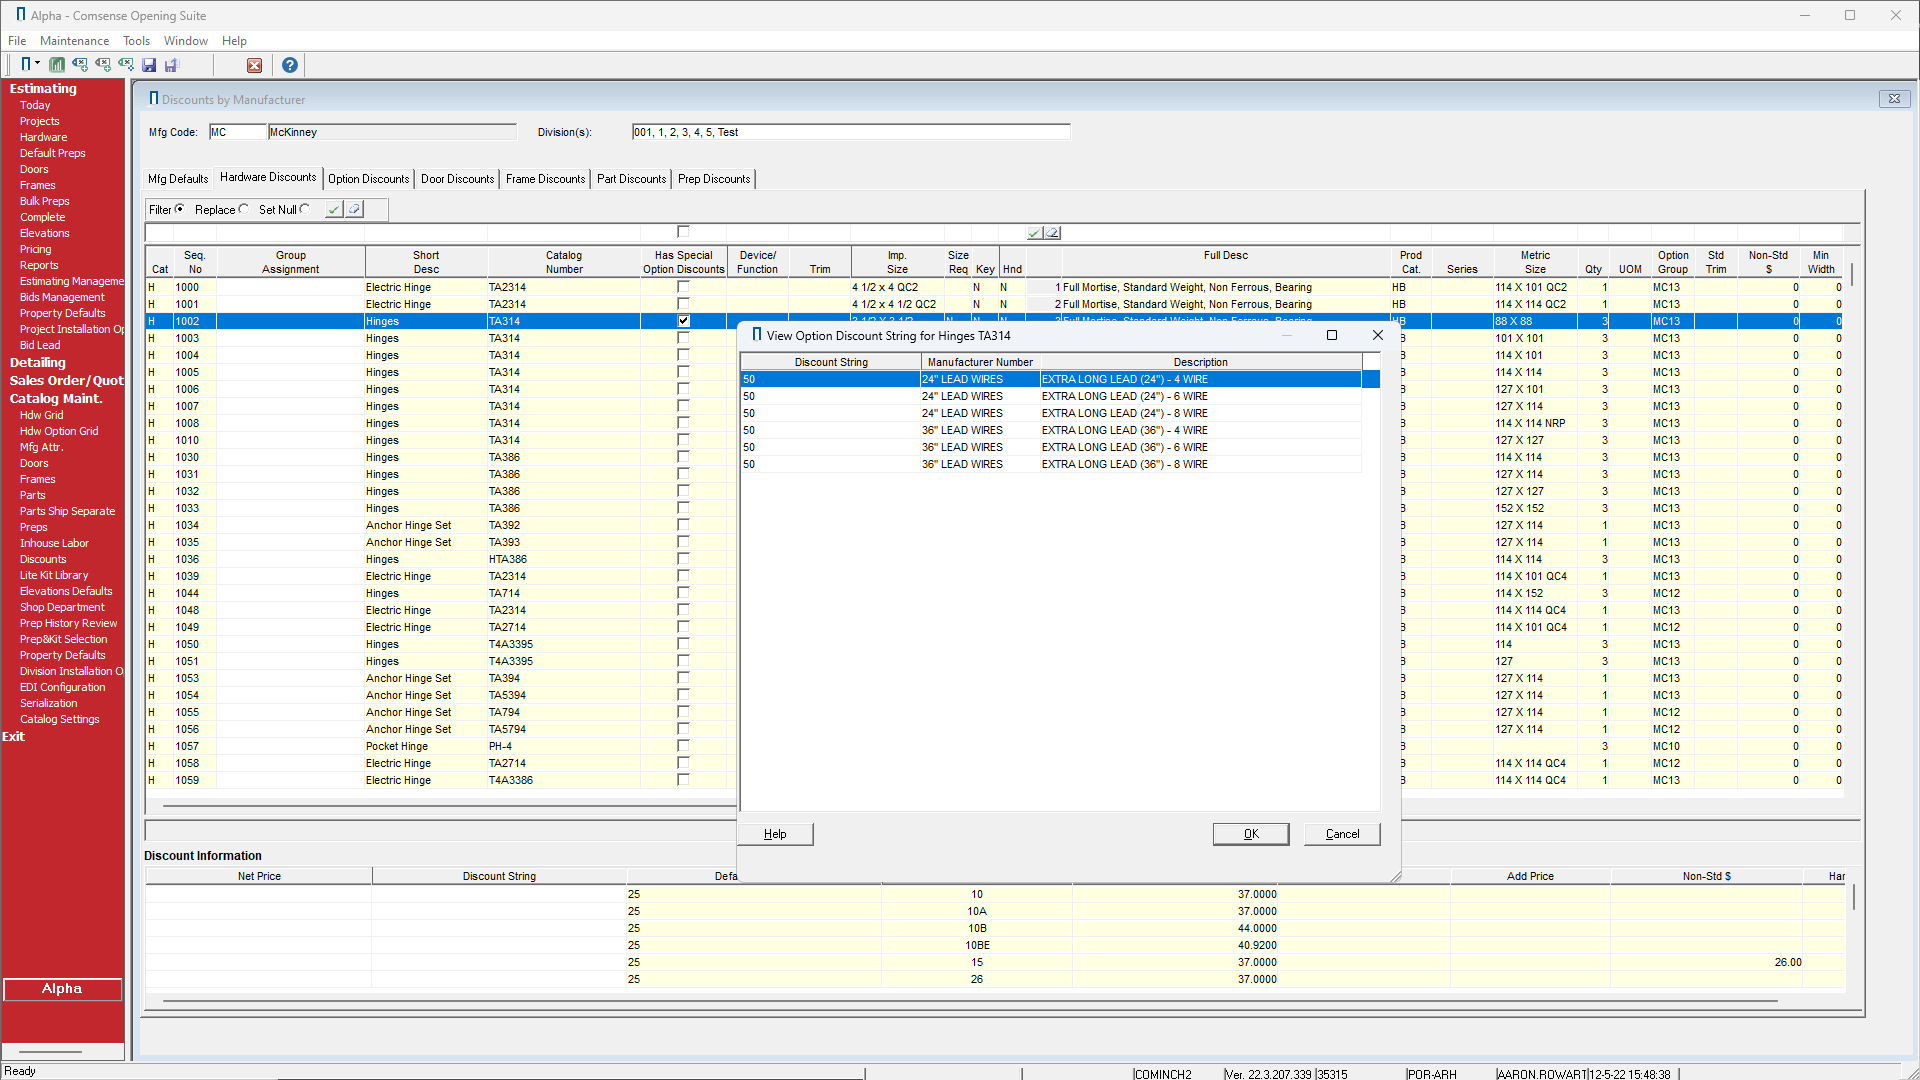
Task: Click the save-and-export disk icon in toolbar
Action: pyautogui.click(x=171, y=65)
